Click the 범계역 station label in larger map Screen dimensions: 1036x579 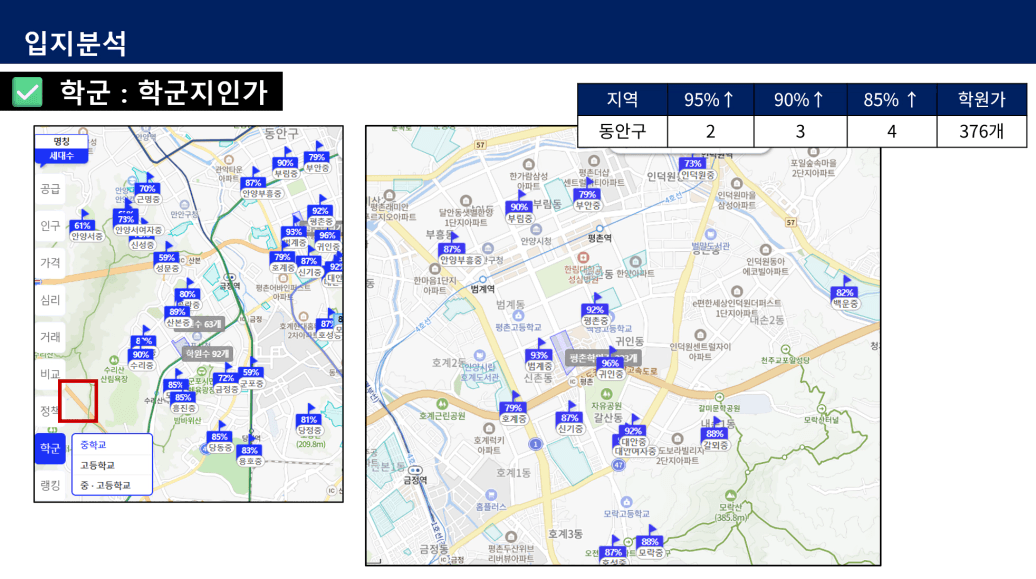pyautogui.click(x=482, y=289)
